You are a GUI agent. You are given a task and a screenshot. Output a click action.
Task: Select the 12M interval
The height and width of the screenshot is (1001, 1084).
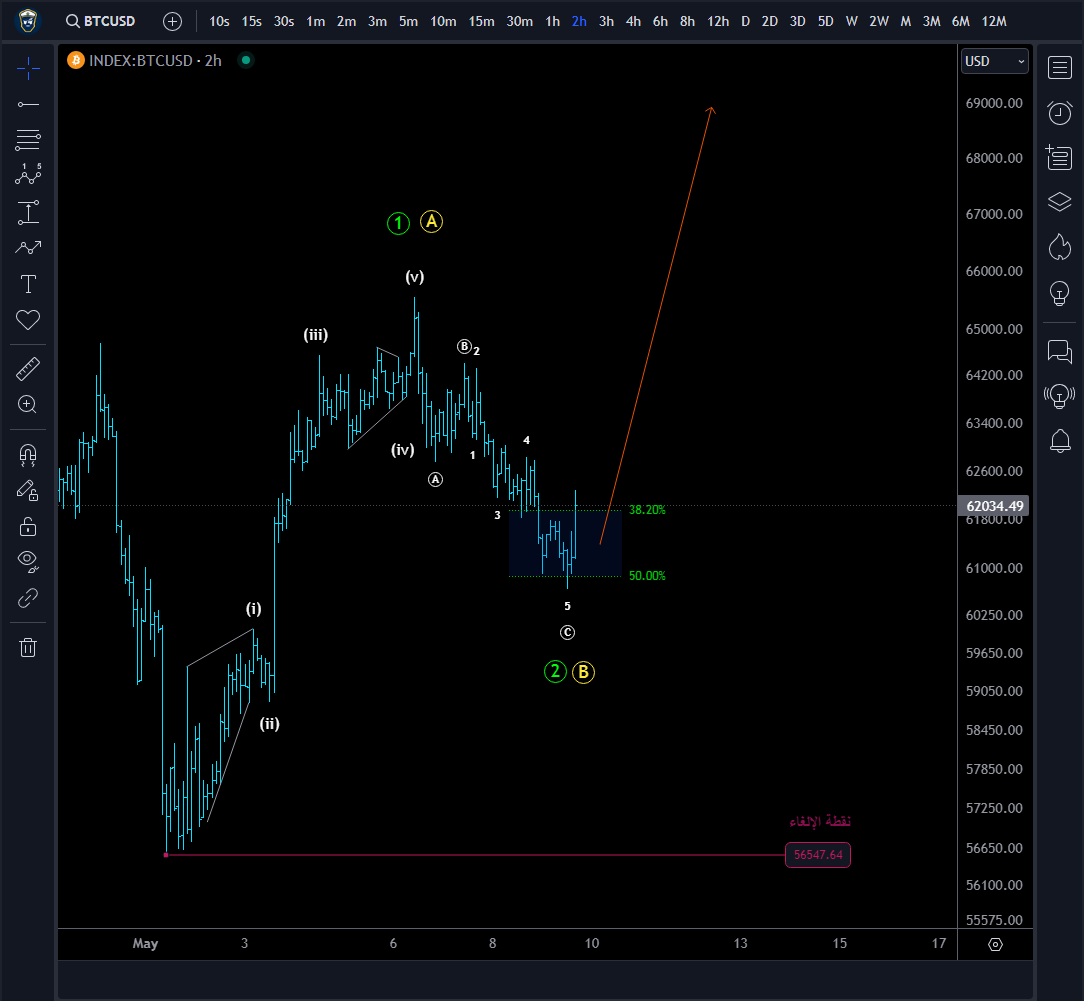pyautogui.click(x=994, y=21)
